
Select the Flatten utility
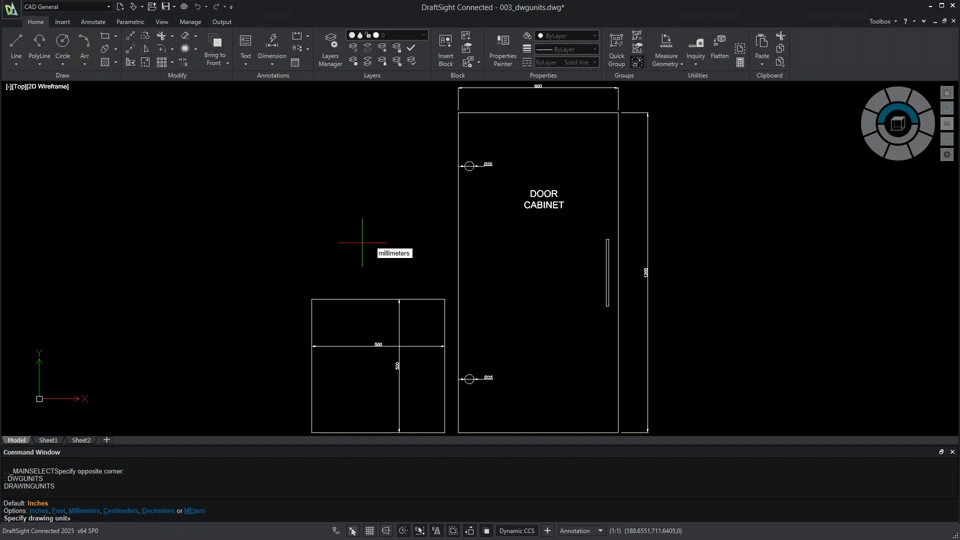(719, 45)
